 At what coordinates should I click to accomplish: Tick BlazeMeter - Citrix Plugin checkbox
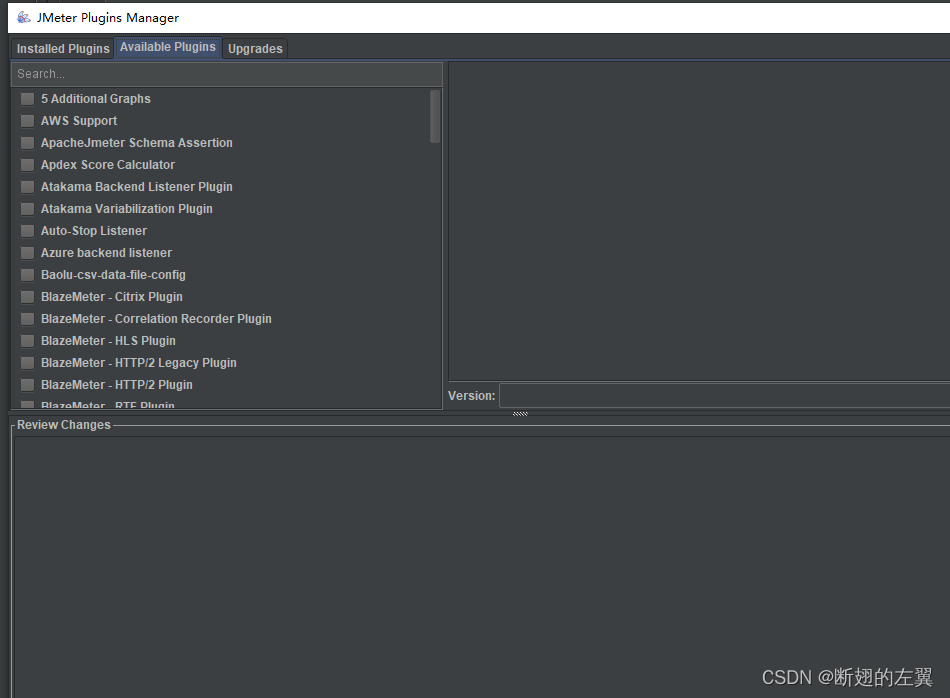(x=27, y=297)
